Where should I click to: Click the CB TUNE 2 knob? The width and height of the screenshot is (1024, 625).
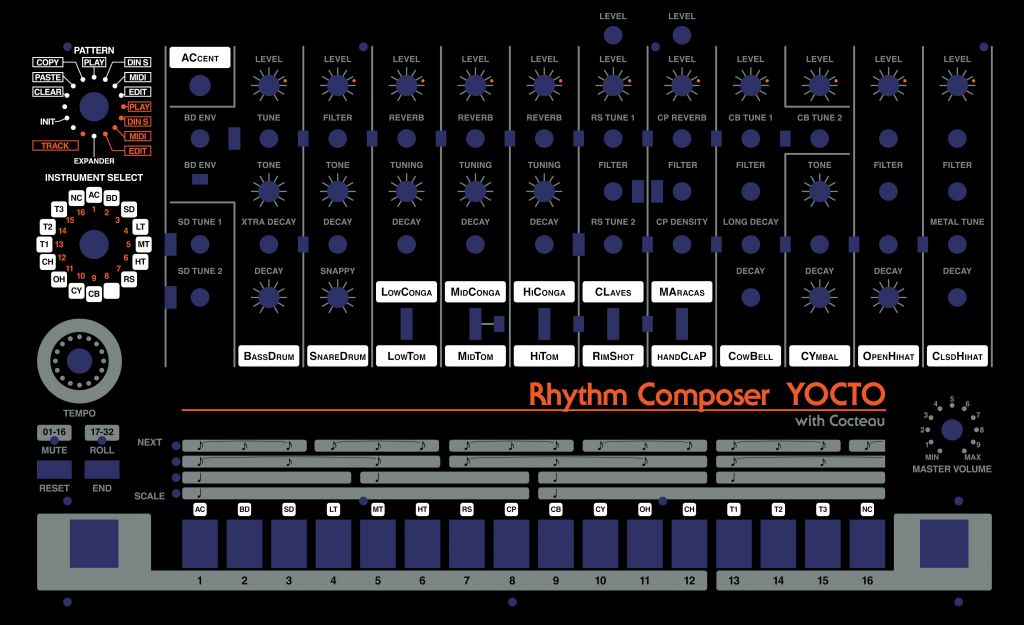820,138
